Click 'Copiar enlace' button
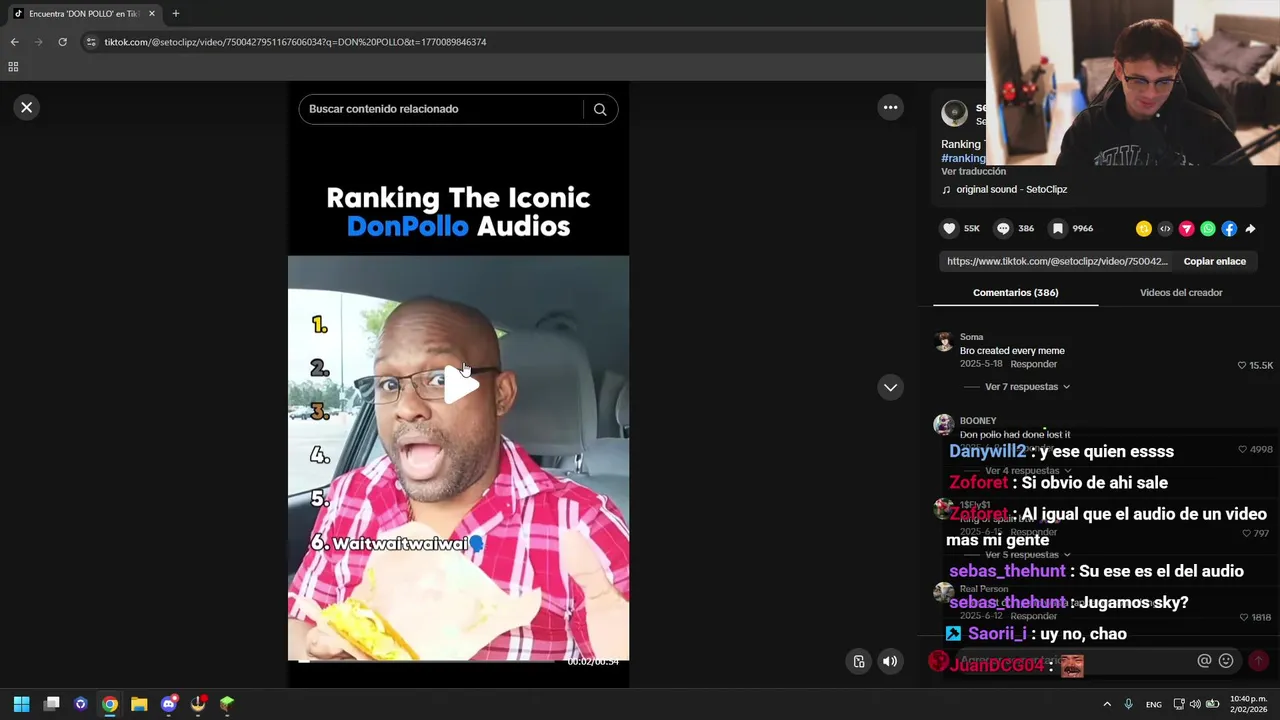This screenshot has width=1280, height=720. [x=1214, y=261]
